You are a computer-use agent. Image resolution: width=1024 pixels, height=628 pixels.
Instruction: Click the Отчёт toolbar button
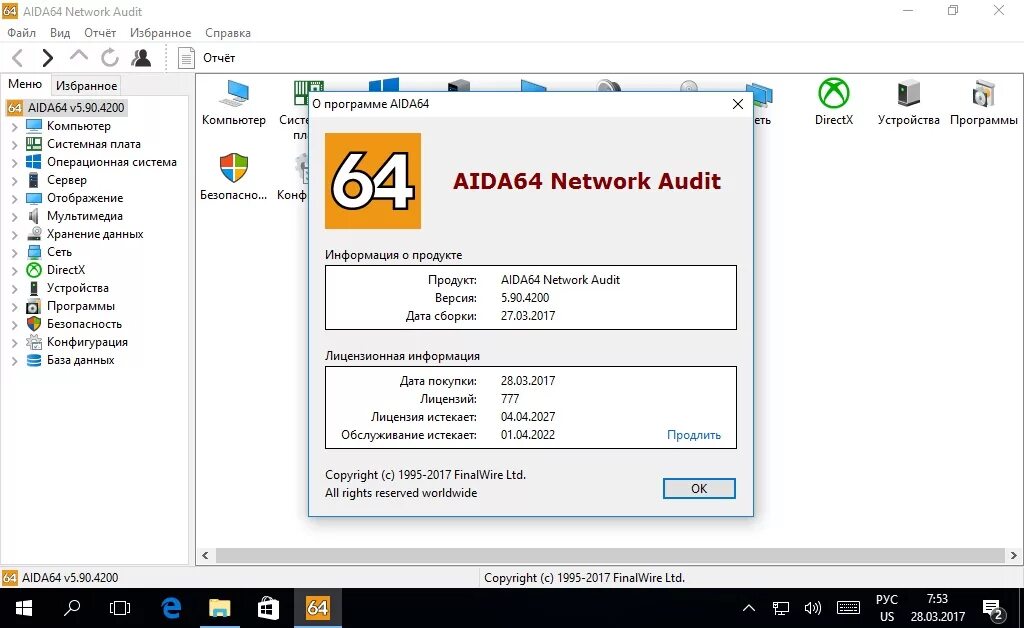click(x=206, y=58)
